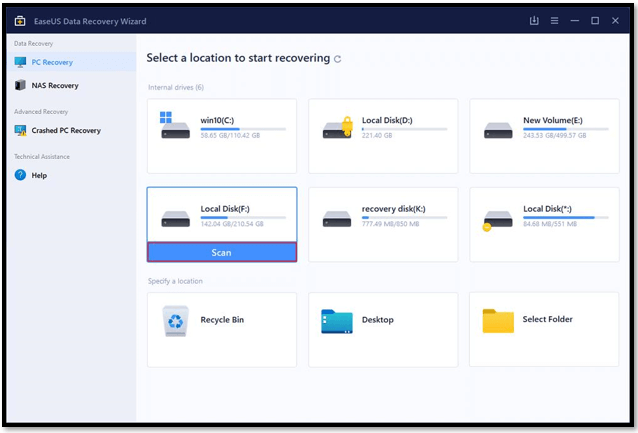Click Local Disk(F:) drive icon
The width and height of the screenshot is (638, 433).
[x=175, y=219]
